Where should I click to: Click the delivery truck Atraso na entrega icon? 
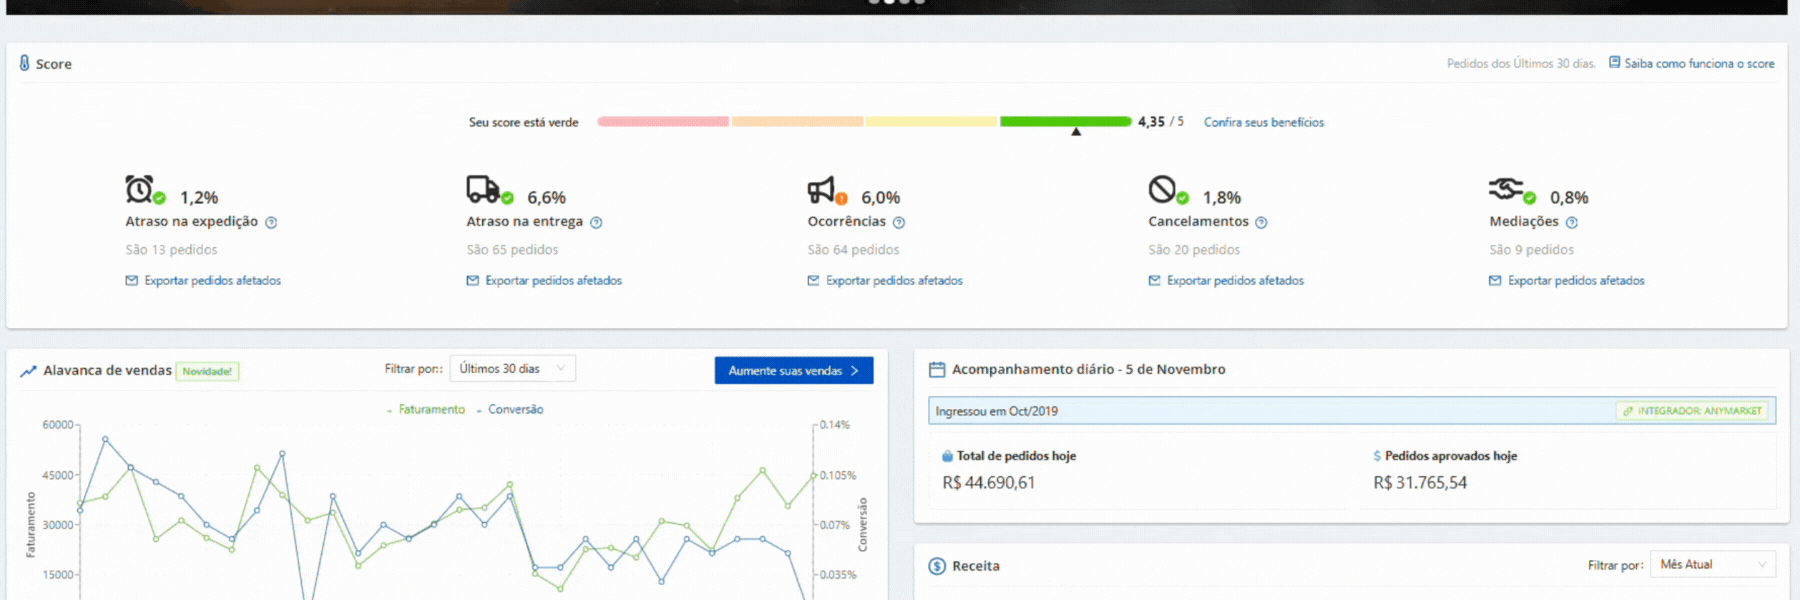(x=482, y=188)
